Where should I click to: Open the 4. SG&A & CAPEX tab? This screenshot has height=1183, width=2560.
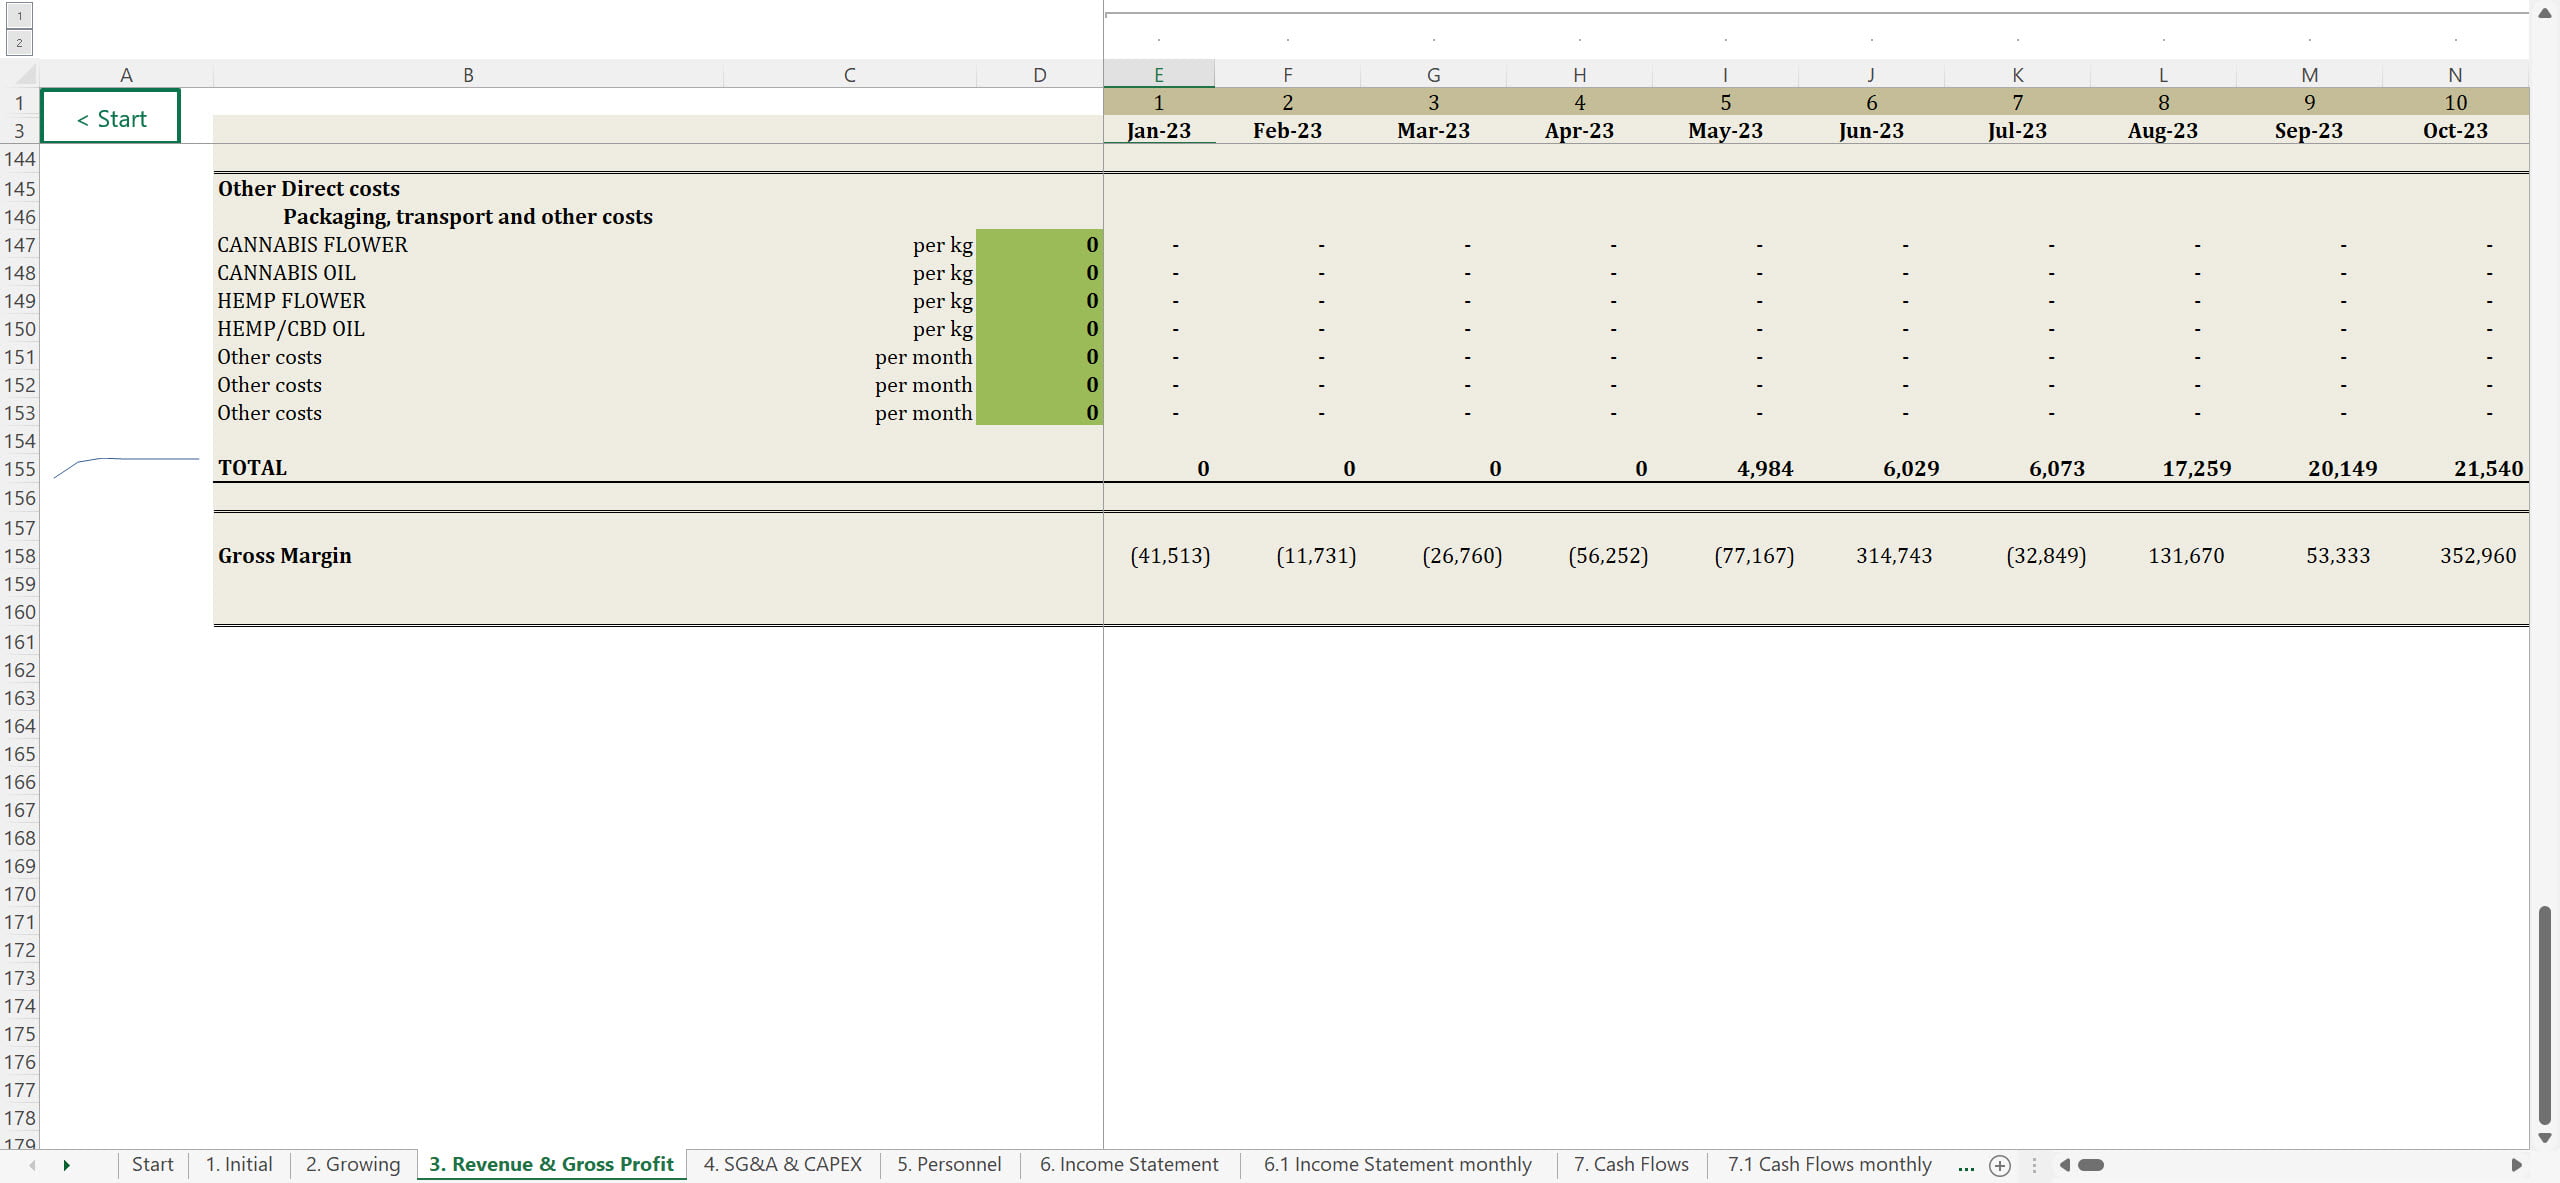pyautogui.click(x=782, y=1165)
